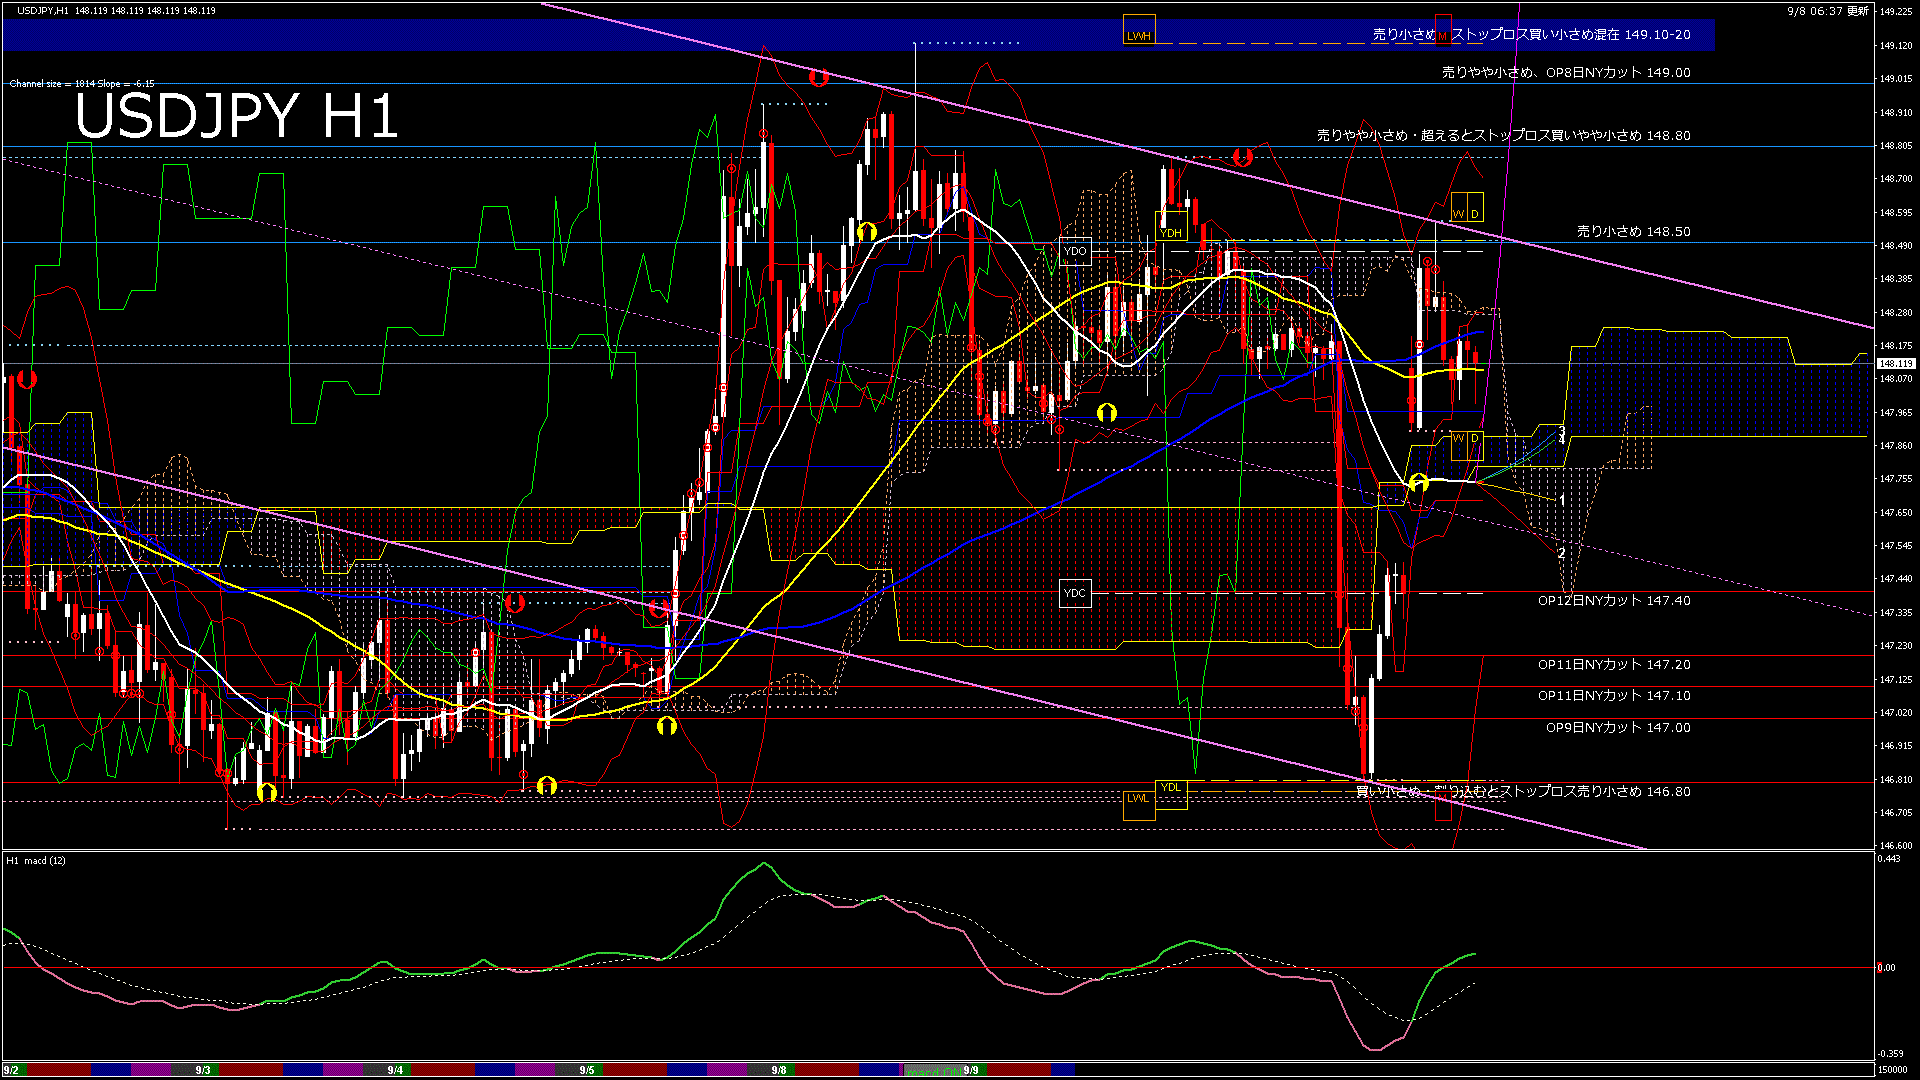Click the 148.805 price axis label
This screenshot has height=1080, width=1920.
point(1896,146)
